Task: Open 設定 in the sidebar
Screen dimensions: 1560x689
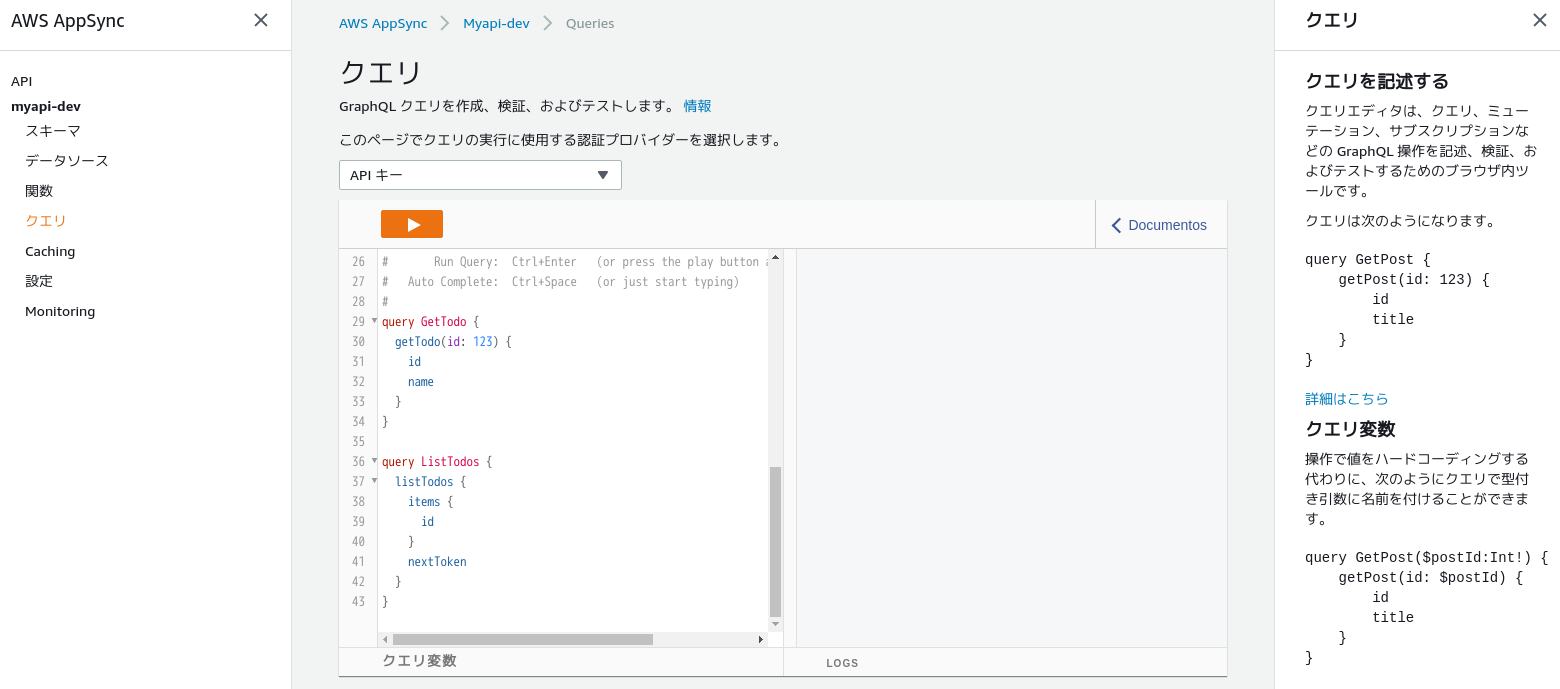Action: 39,281
